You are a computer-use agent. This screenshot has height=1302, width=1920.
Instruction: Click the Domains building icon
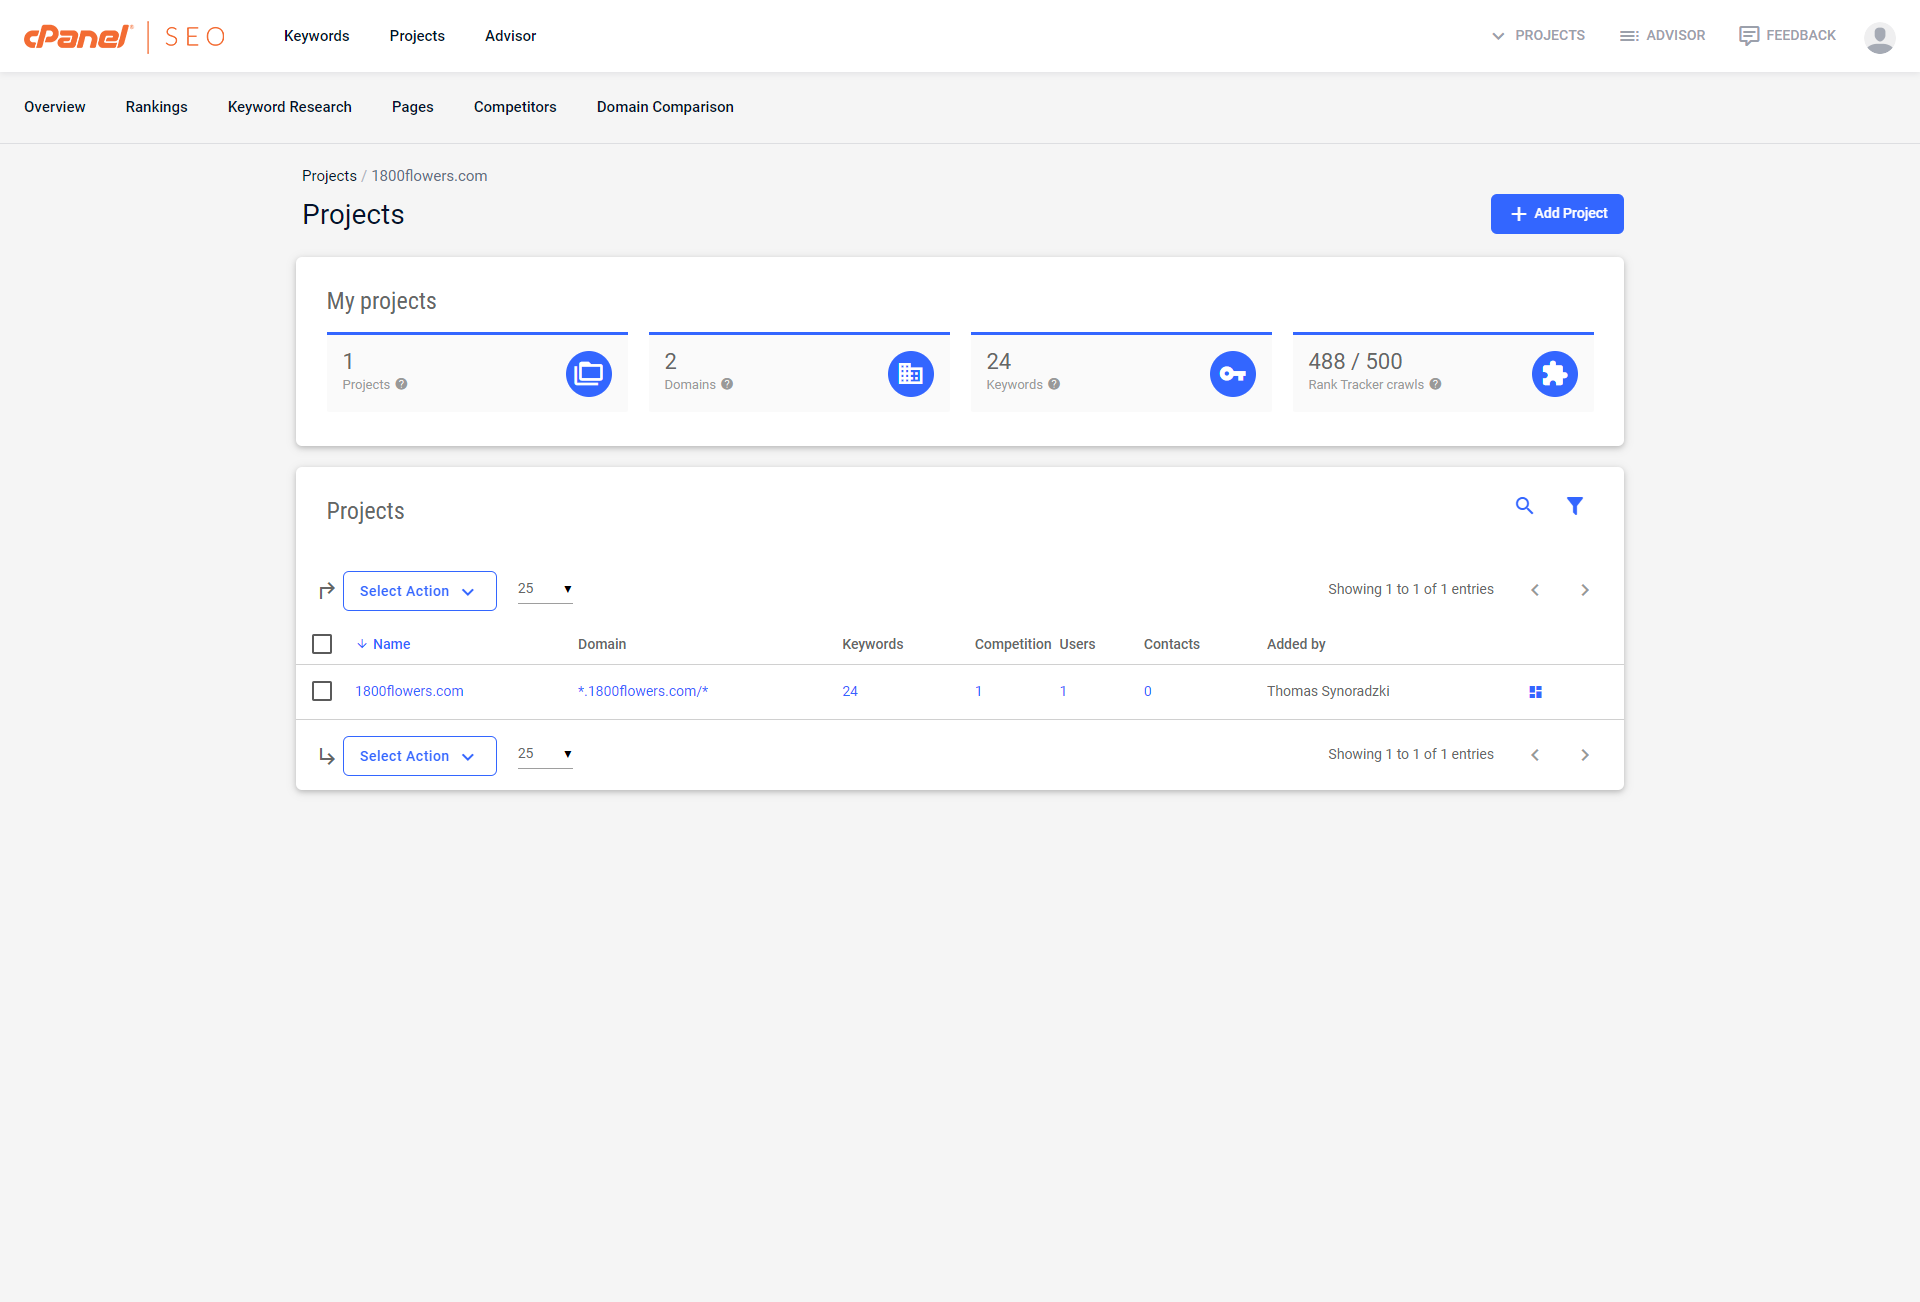pos(910,374)
